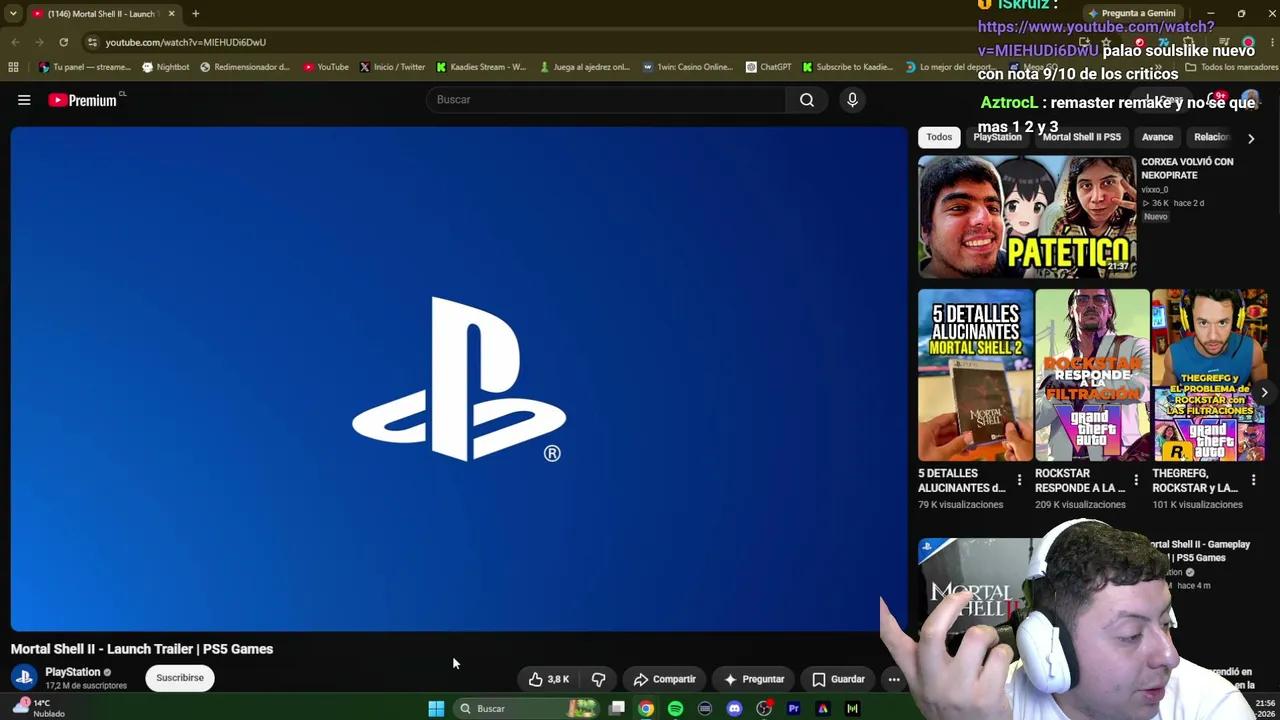The width and height of the screenshot is (1280, 720).
Task: Open the 'PATETICO' video thumbnail
Action: (1027, 216)
